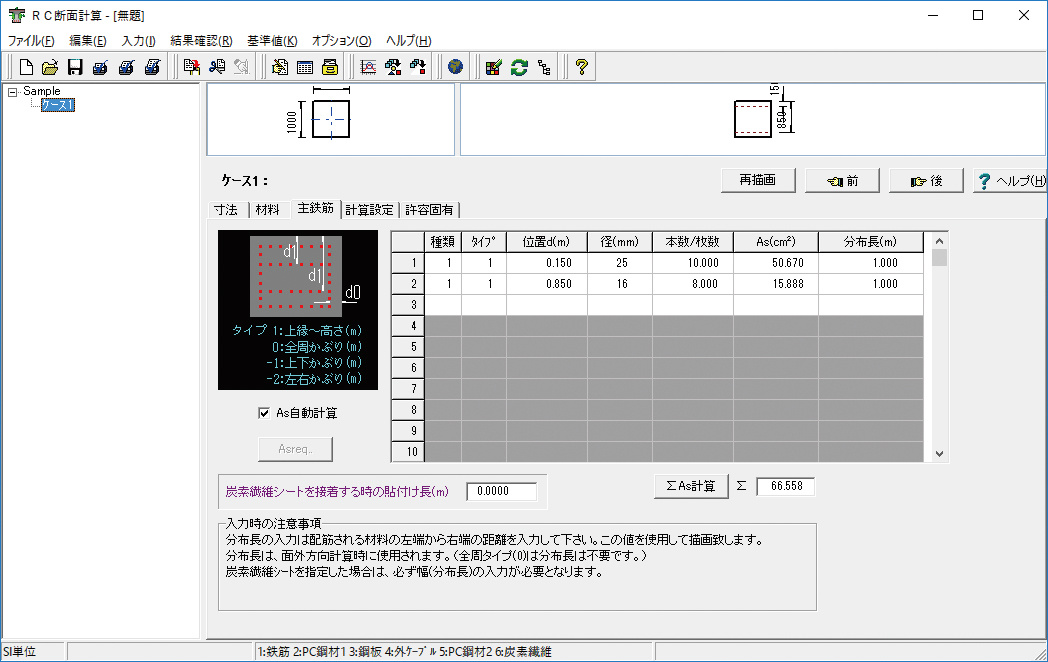This screenshot has height=662, width=1048.
Task: Click the globe icon in toolbar
Action: (456, 68)
